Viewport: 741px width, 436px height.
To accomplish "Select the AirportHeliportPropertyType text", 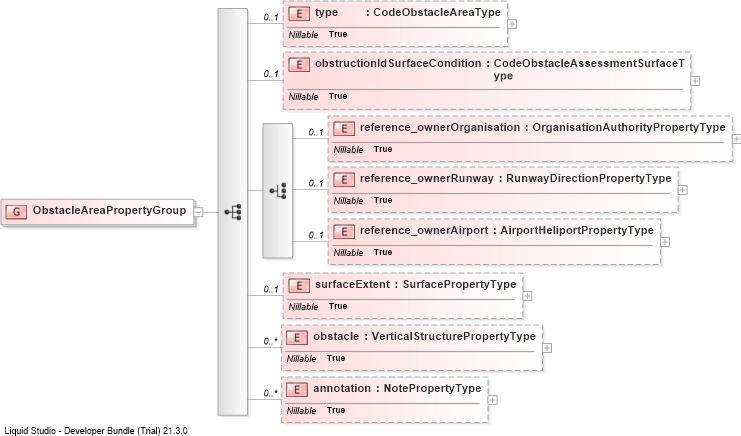I will coord(577,231).
